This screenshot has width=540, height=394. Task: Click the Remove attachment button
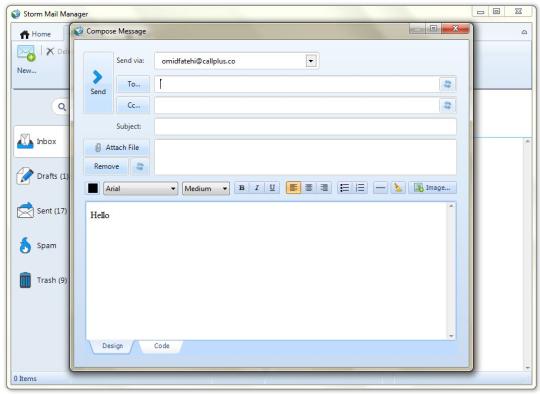(106, 166)
